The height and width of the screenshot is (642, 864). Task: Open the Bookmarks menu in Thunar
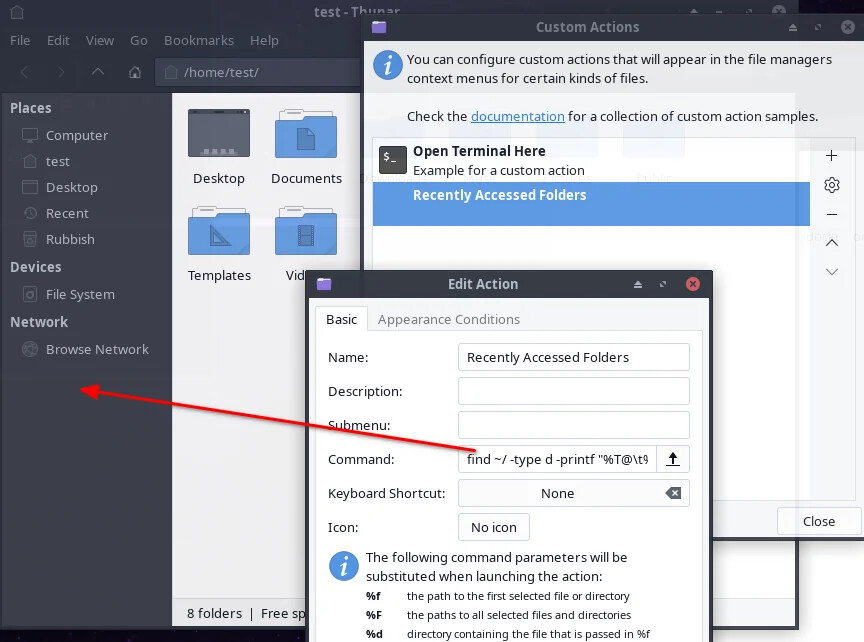point(198,40)
